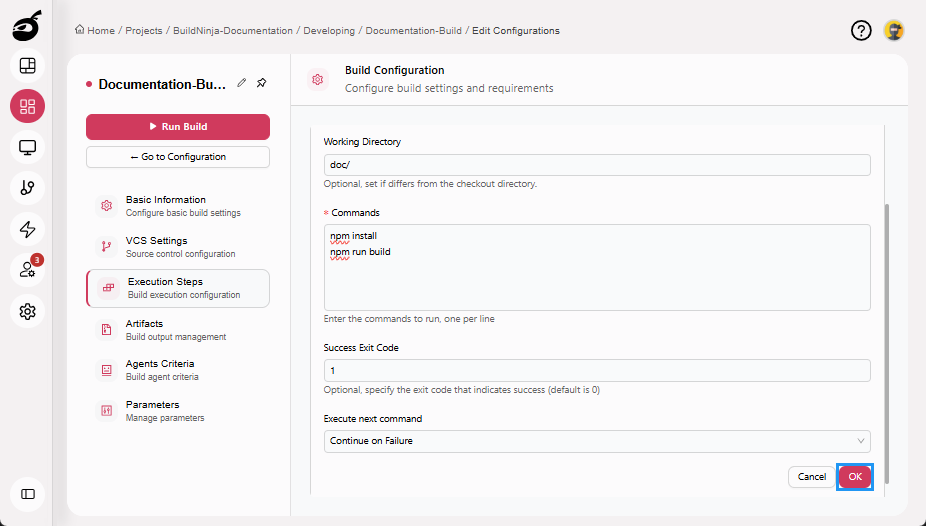Click the BuildNinja logo icon

click(27, 26)
